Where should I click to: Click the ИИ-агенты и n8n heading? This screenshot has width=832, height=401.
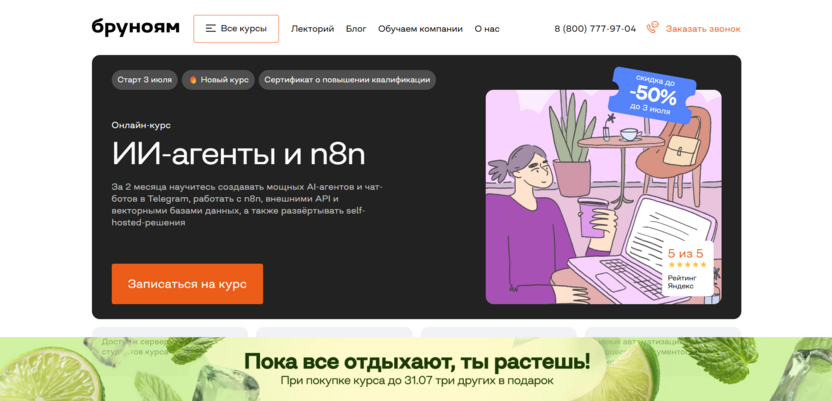239,154
